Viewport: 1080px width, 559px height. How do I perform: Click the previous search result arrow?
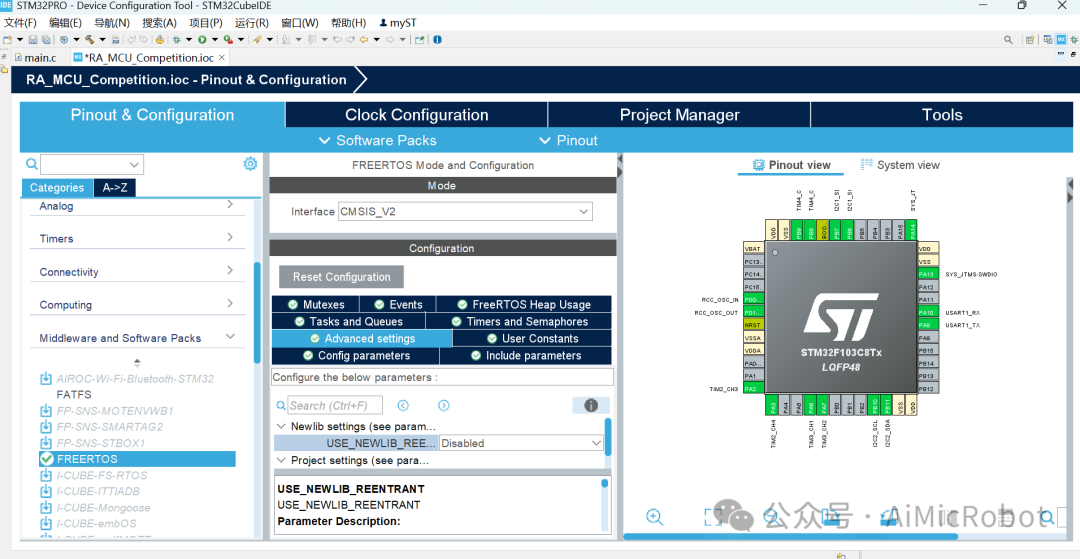click(x=404, y=405)
